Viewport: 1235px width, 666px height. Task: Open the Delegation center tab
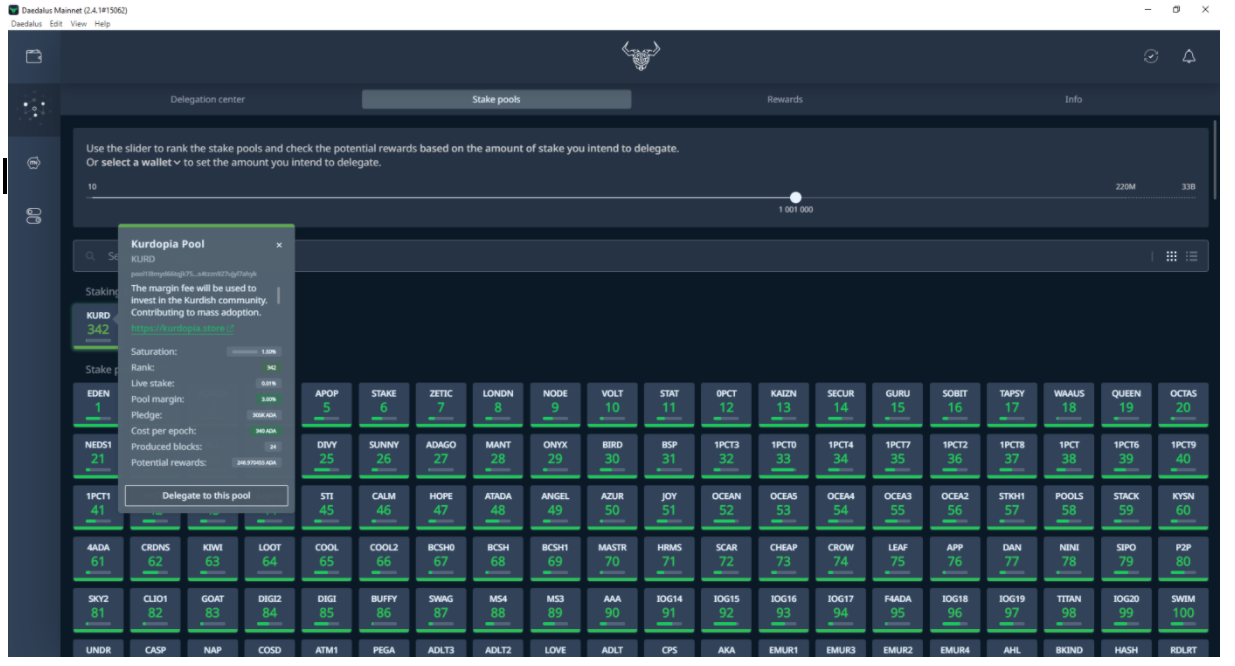208,100
